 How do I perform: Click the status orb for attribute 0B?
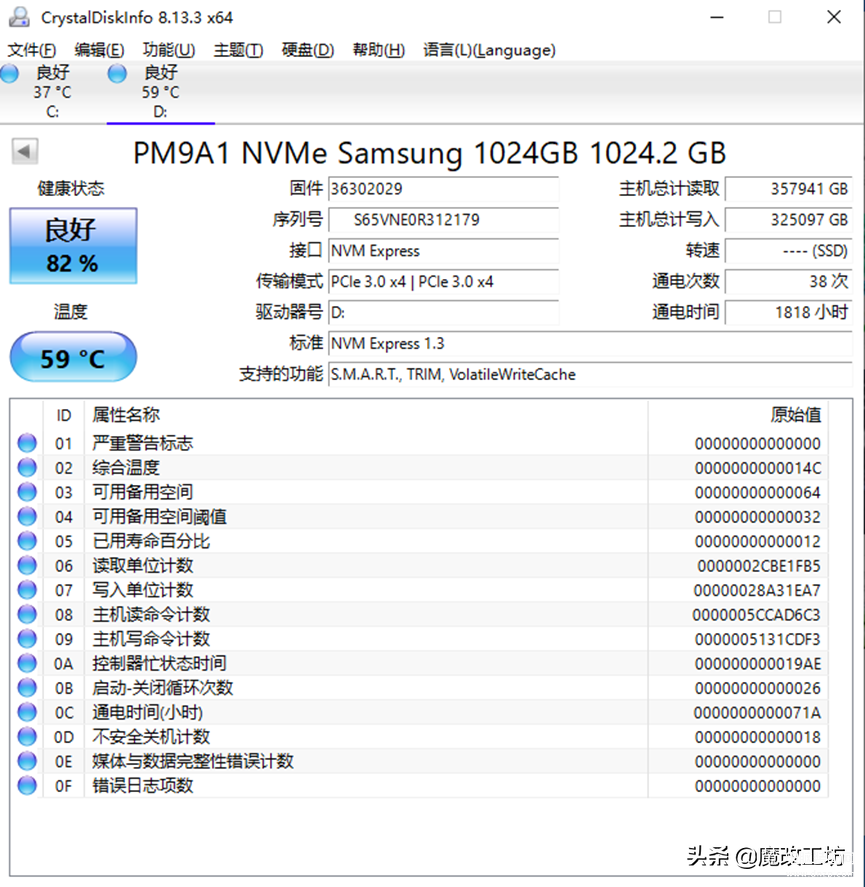(x=27, y=688)
